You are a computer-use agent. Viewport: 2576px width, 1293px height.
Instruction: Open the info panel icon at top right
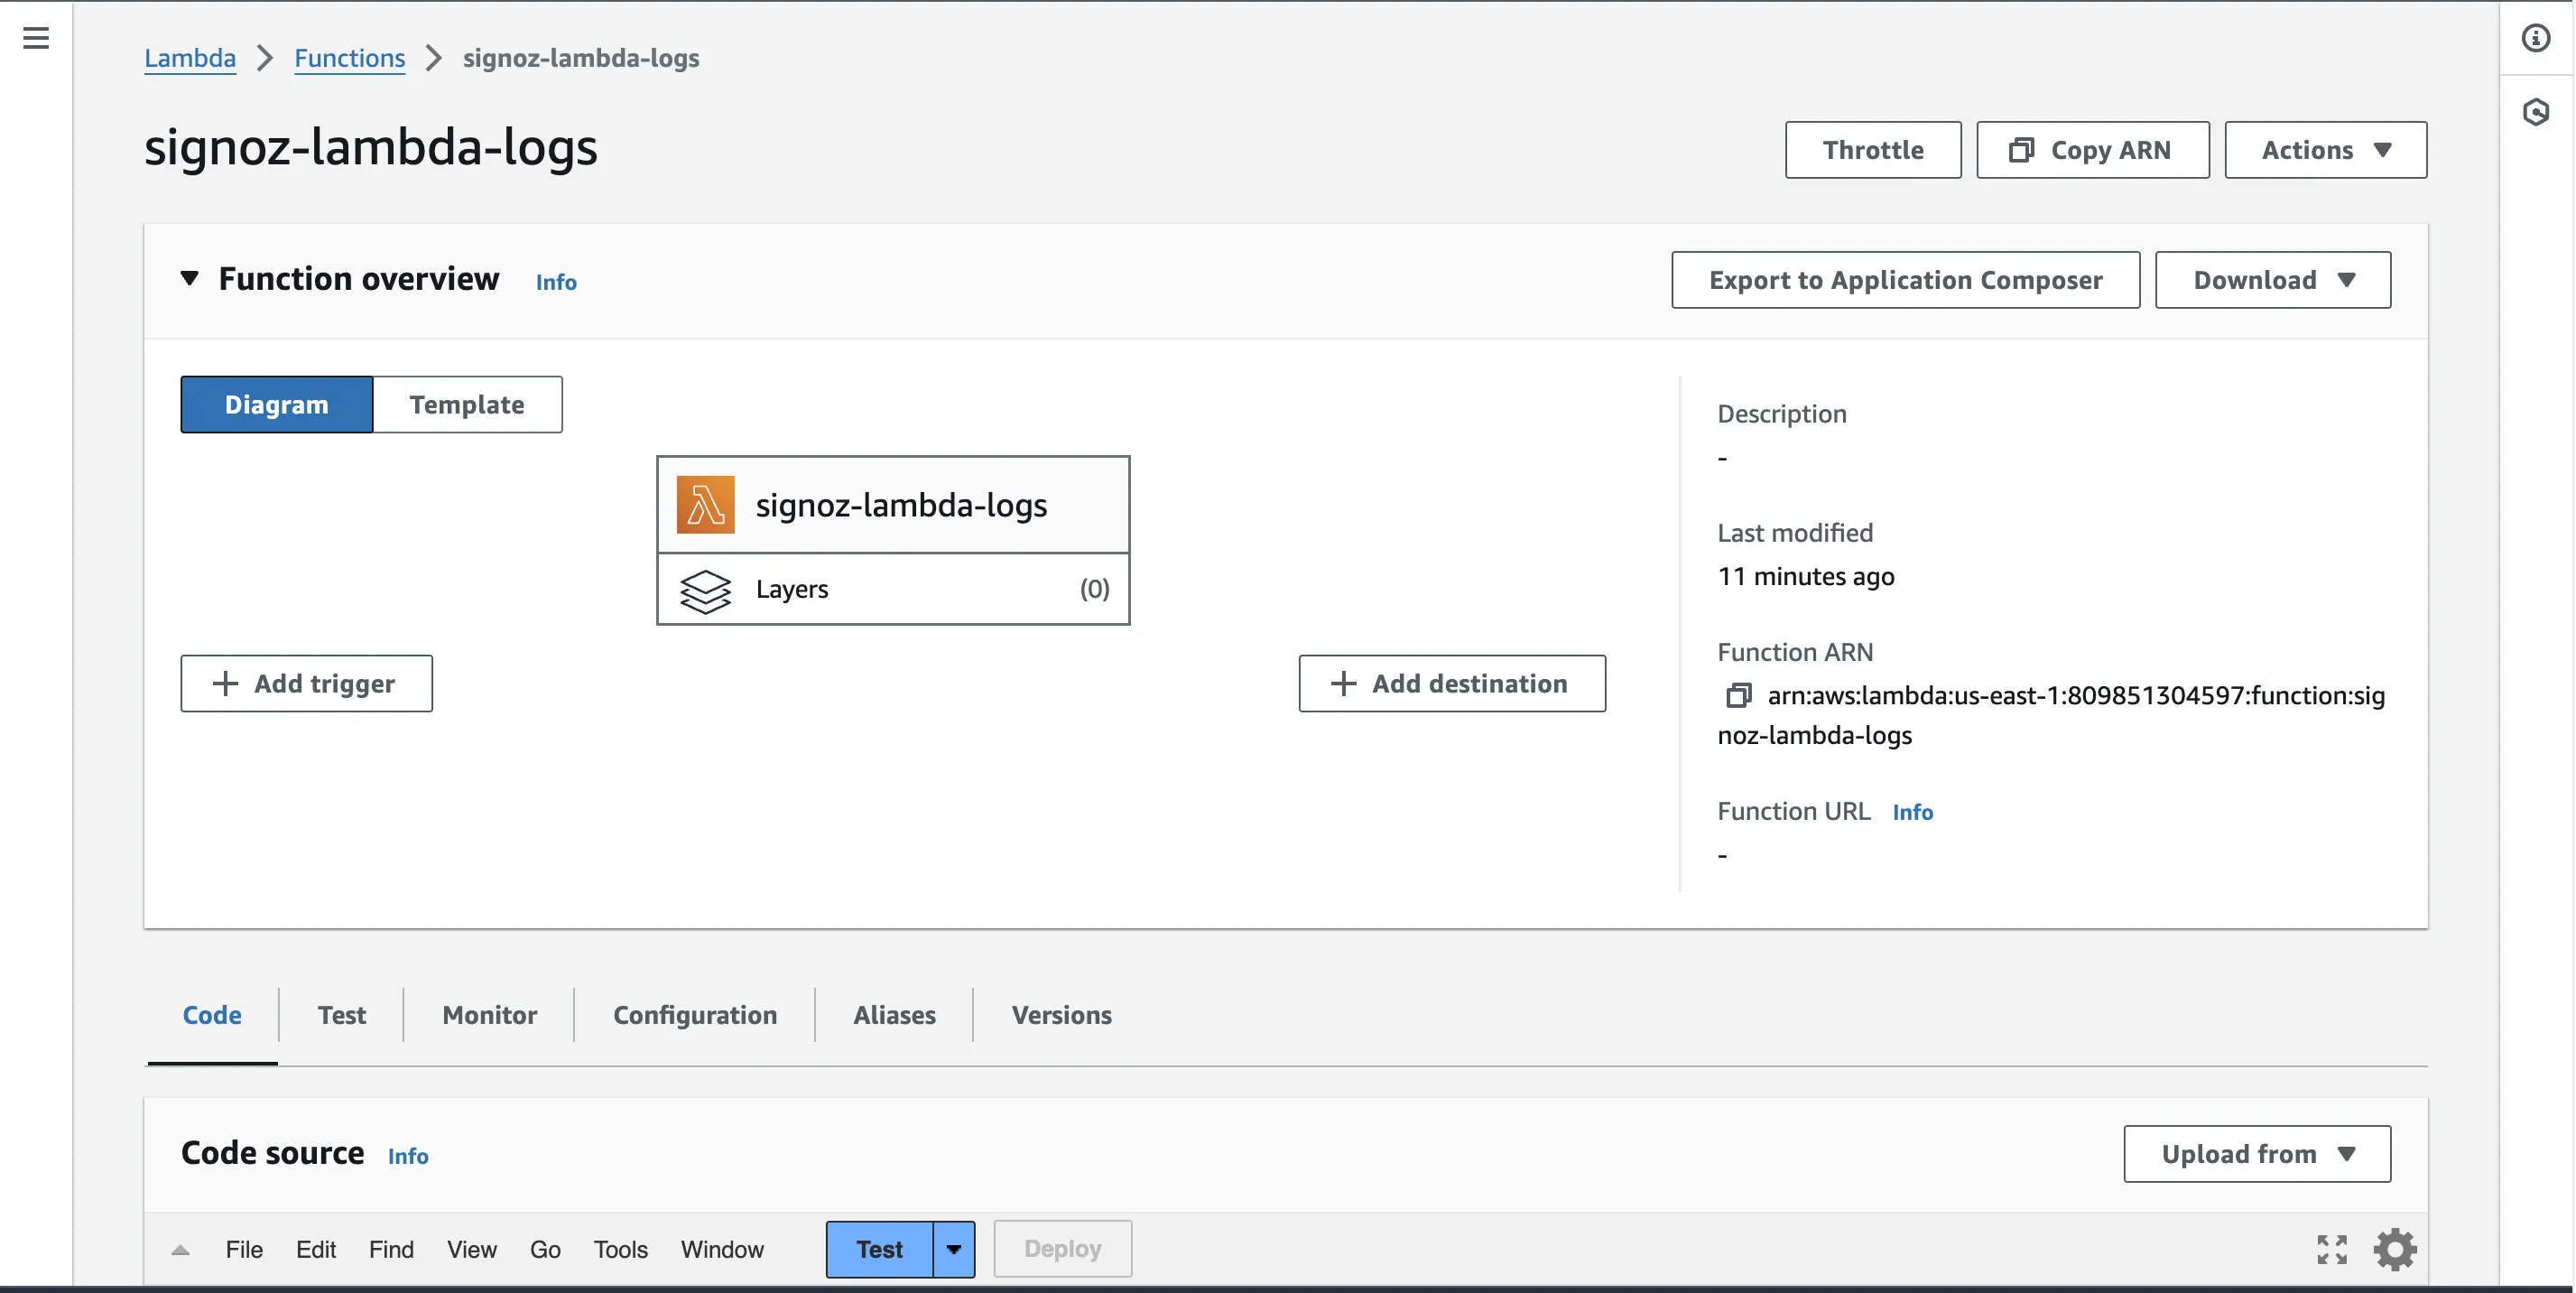tap(2536, 38)
